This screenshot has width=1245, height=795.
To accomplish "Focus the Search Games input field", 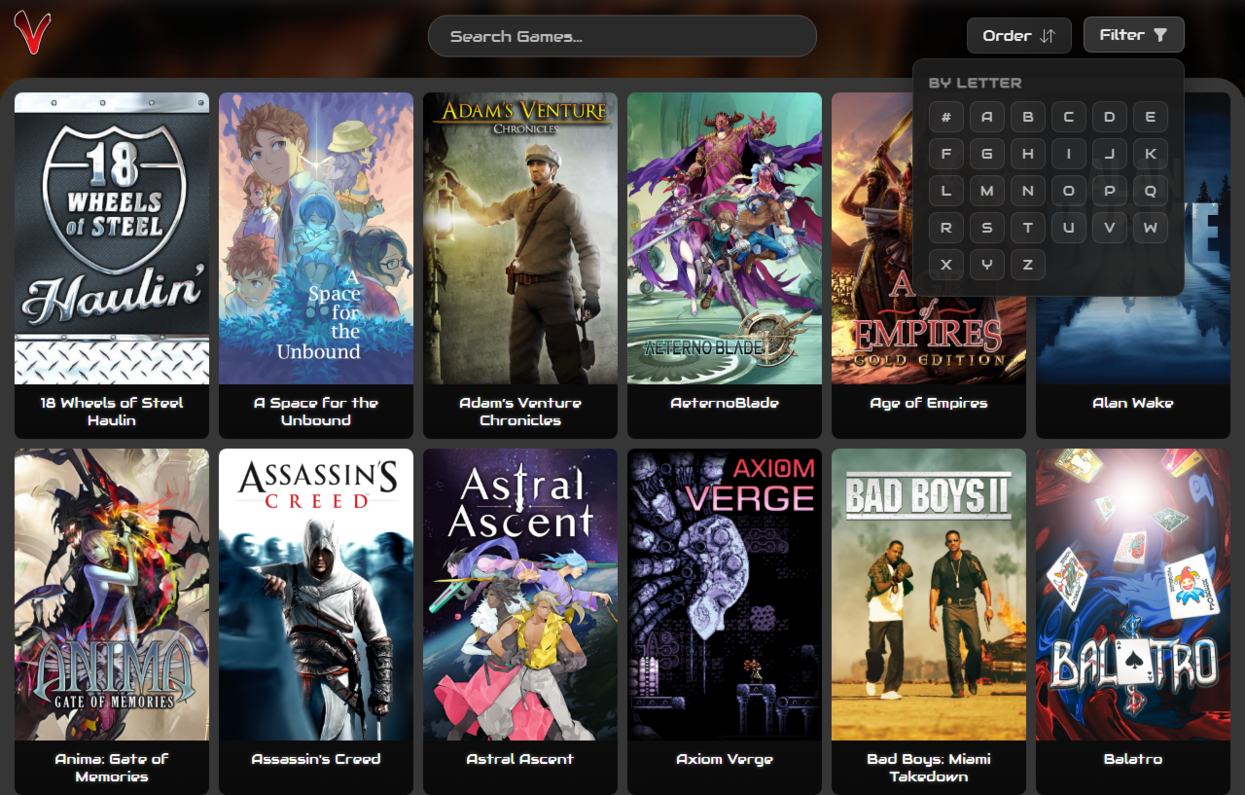I will coord(622,36).
